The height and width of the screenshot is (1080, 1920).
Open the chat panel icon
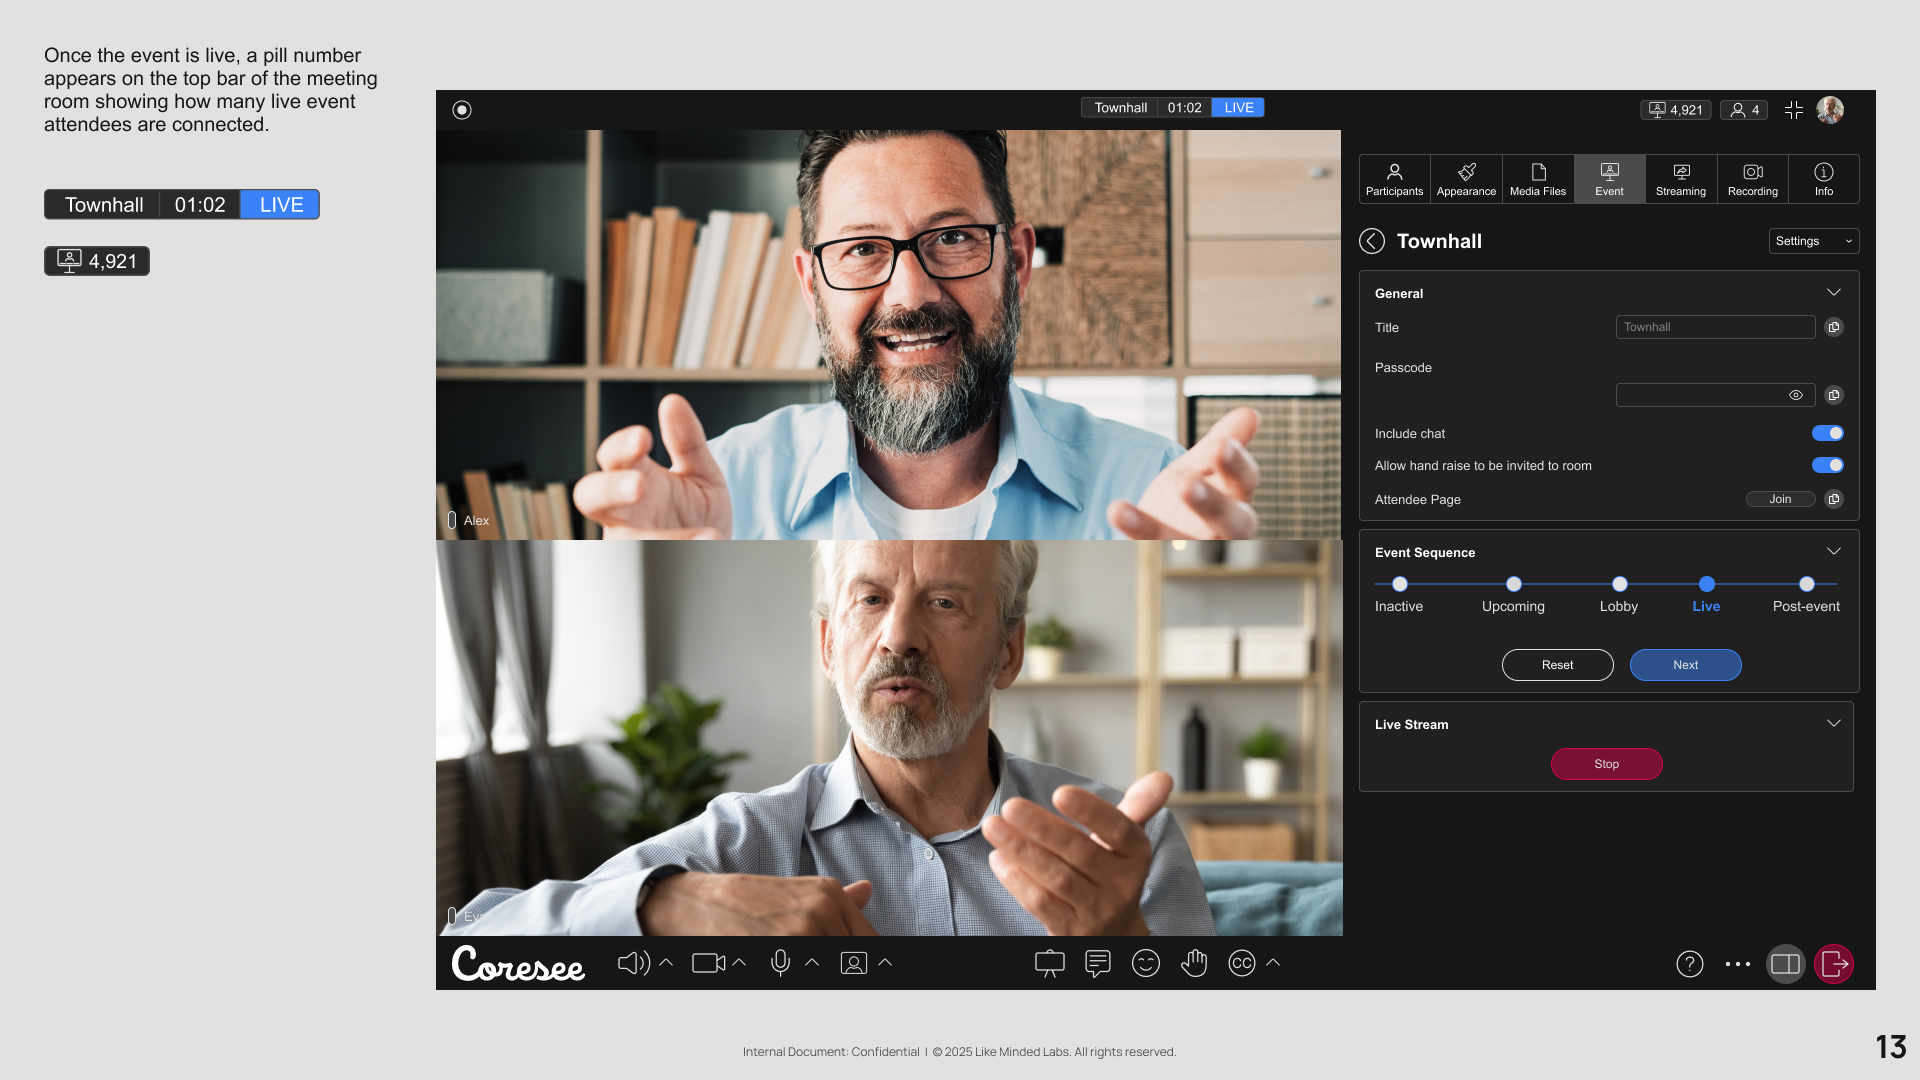(1097, 963)
